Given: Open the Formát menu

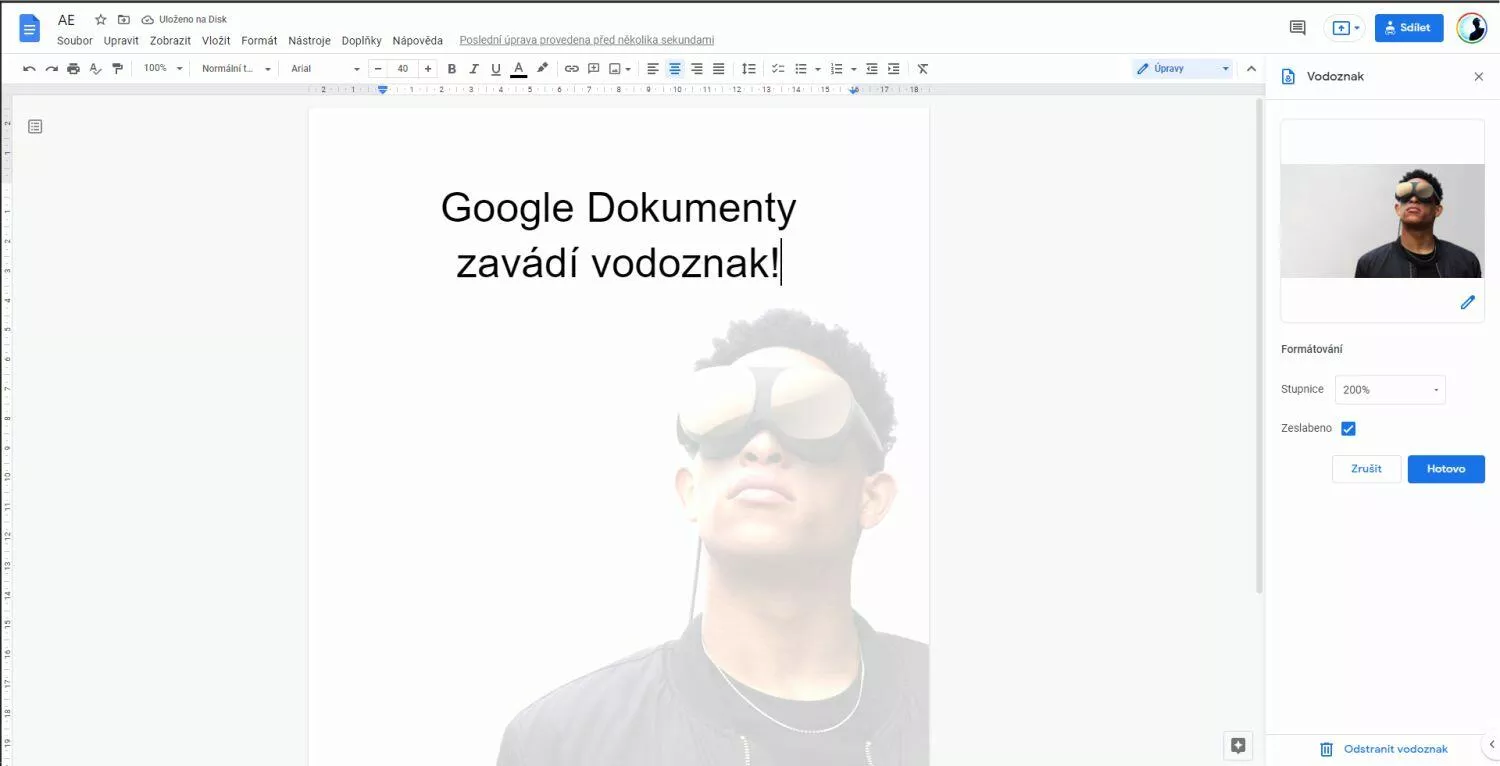Looking at the screenshot, I should [259, 41].
